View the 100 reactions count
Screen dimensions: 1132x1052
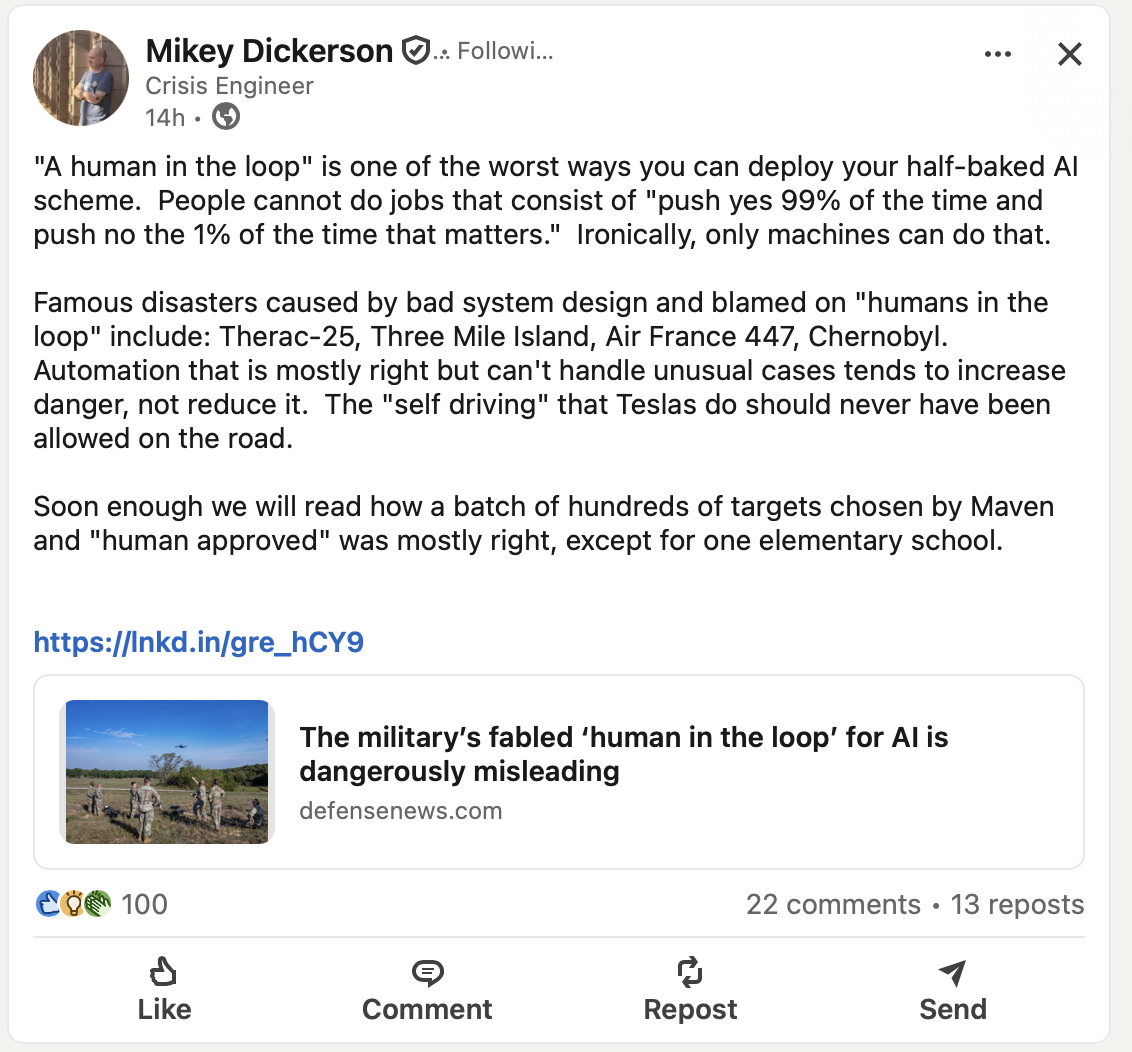(144, 905)
